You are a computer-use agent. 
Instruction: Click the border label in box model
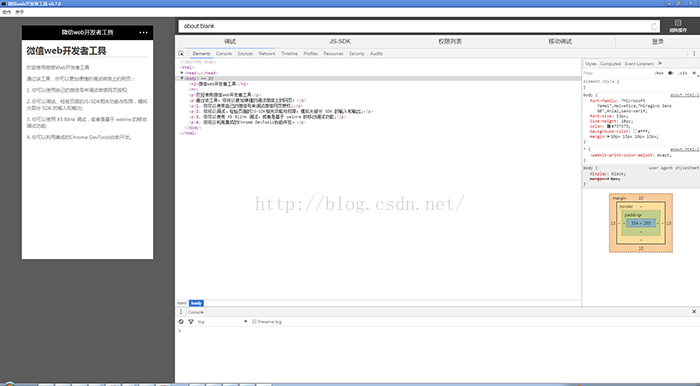pyautogui.click(x=626, y=206)
